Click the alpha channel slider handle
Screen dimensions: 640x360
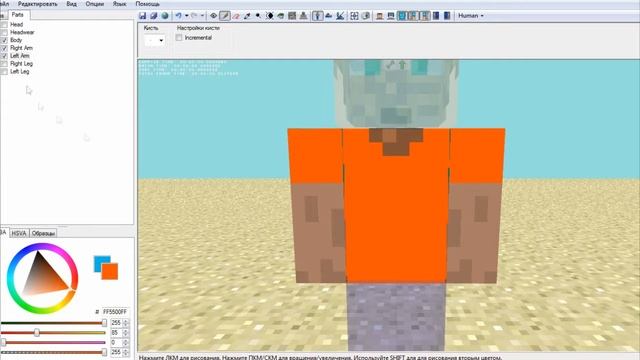tap(104, 352)
